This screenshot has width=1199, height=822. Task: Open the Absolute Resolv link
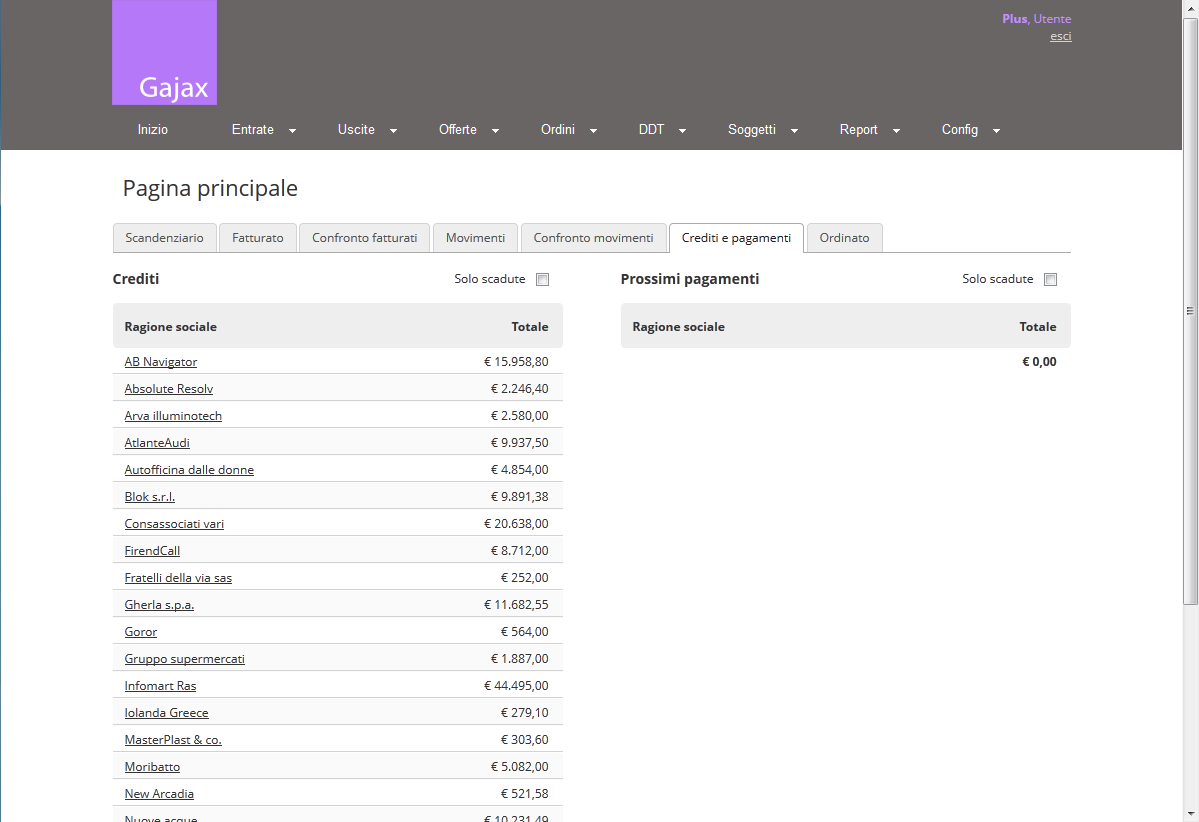tap(169, 388)
